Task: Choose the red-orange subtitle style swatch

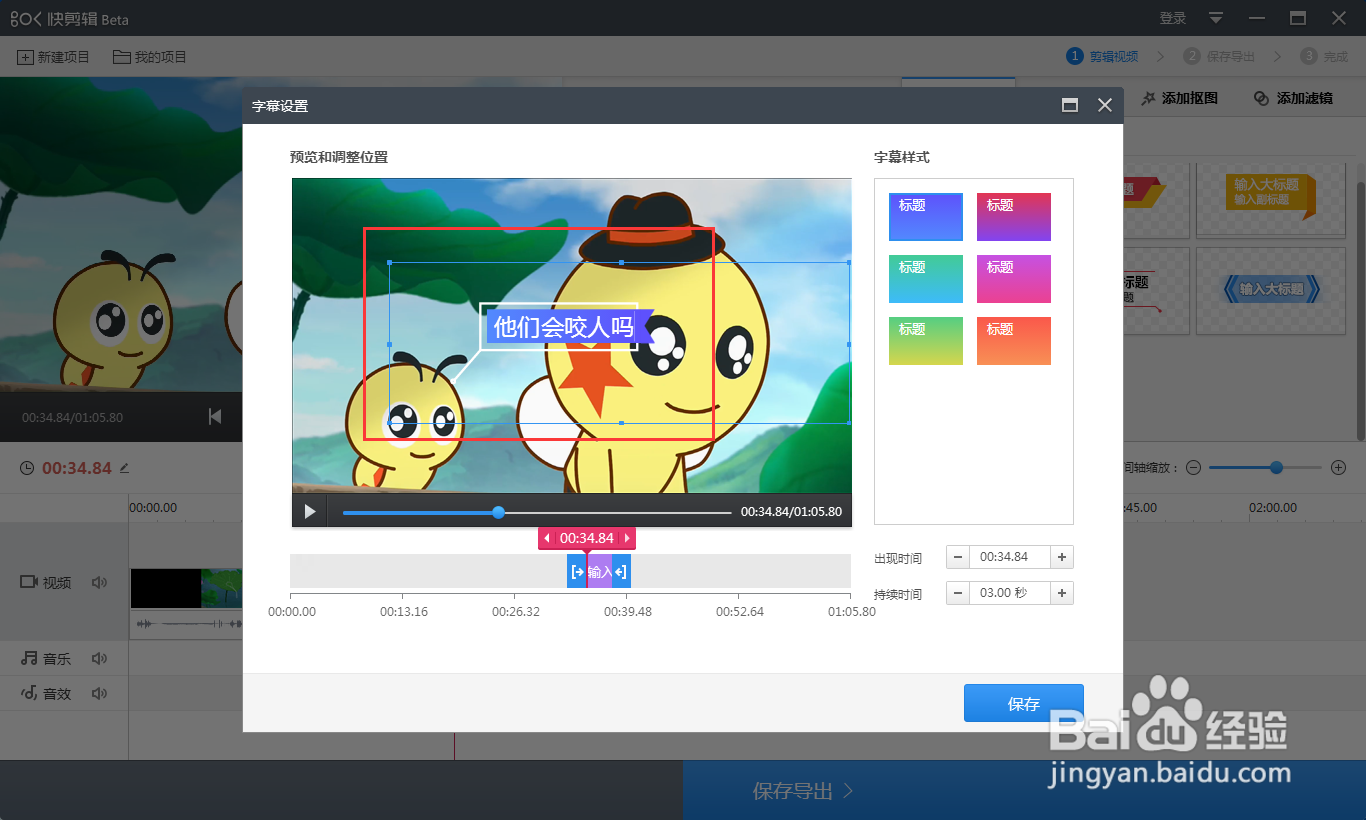Action: 1014,341
